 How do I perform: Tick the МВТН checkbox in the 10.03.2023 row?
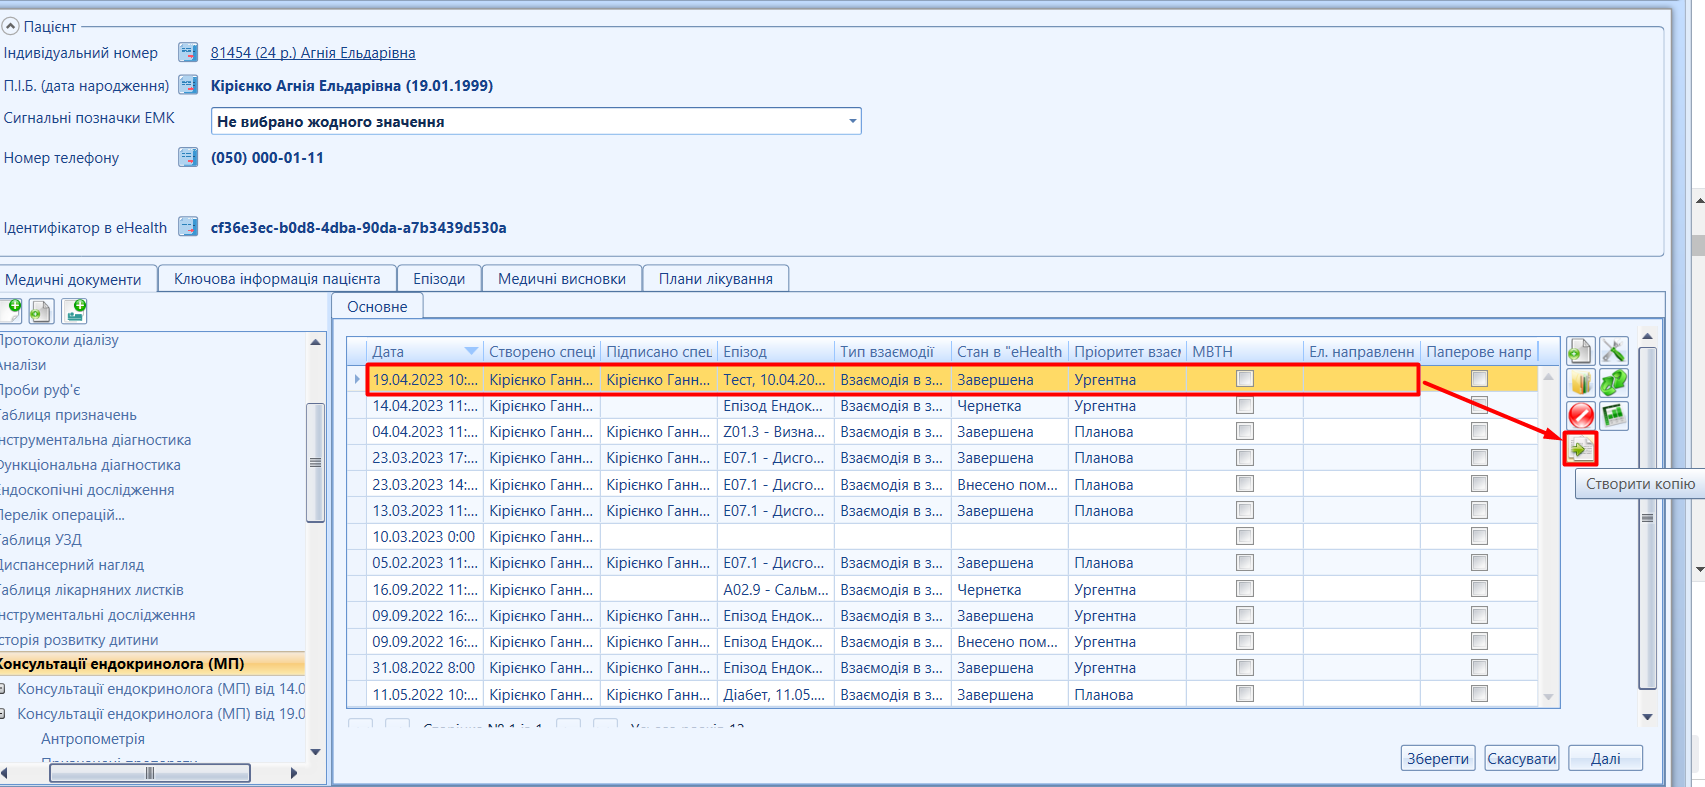click(1244, 536)
